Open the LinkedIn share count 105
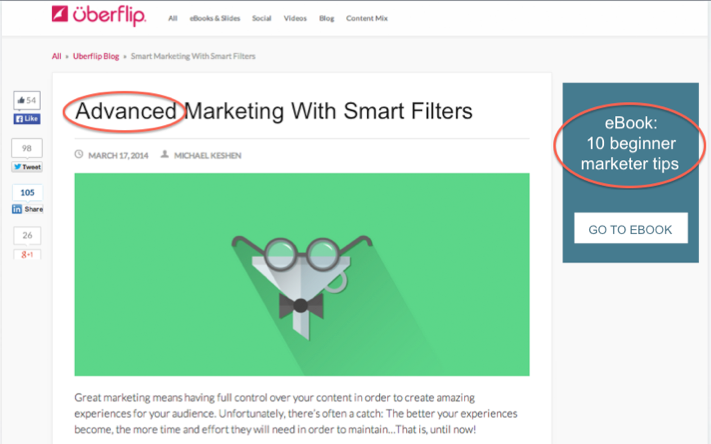Viewport: 711px width, 444px height. click(27, 192)
